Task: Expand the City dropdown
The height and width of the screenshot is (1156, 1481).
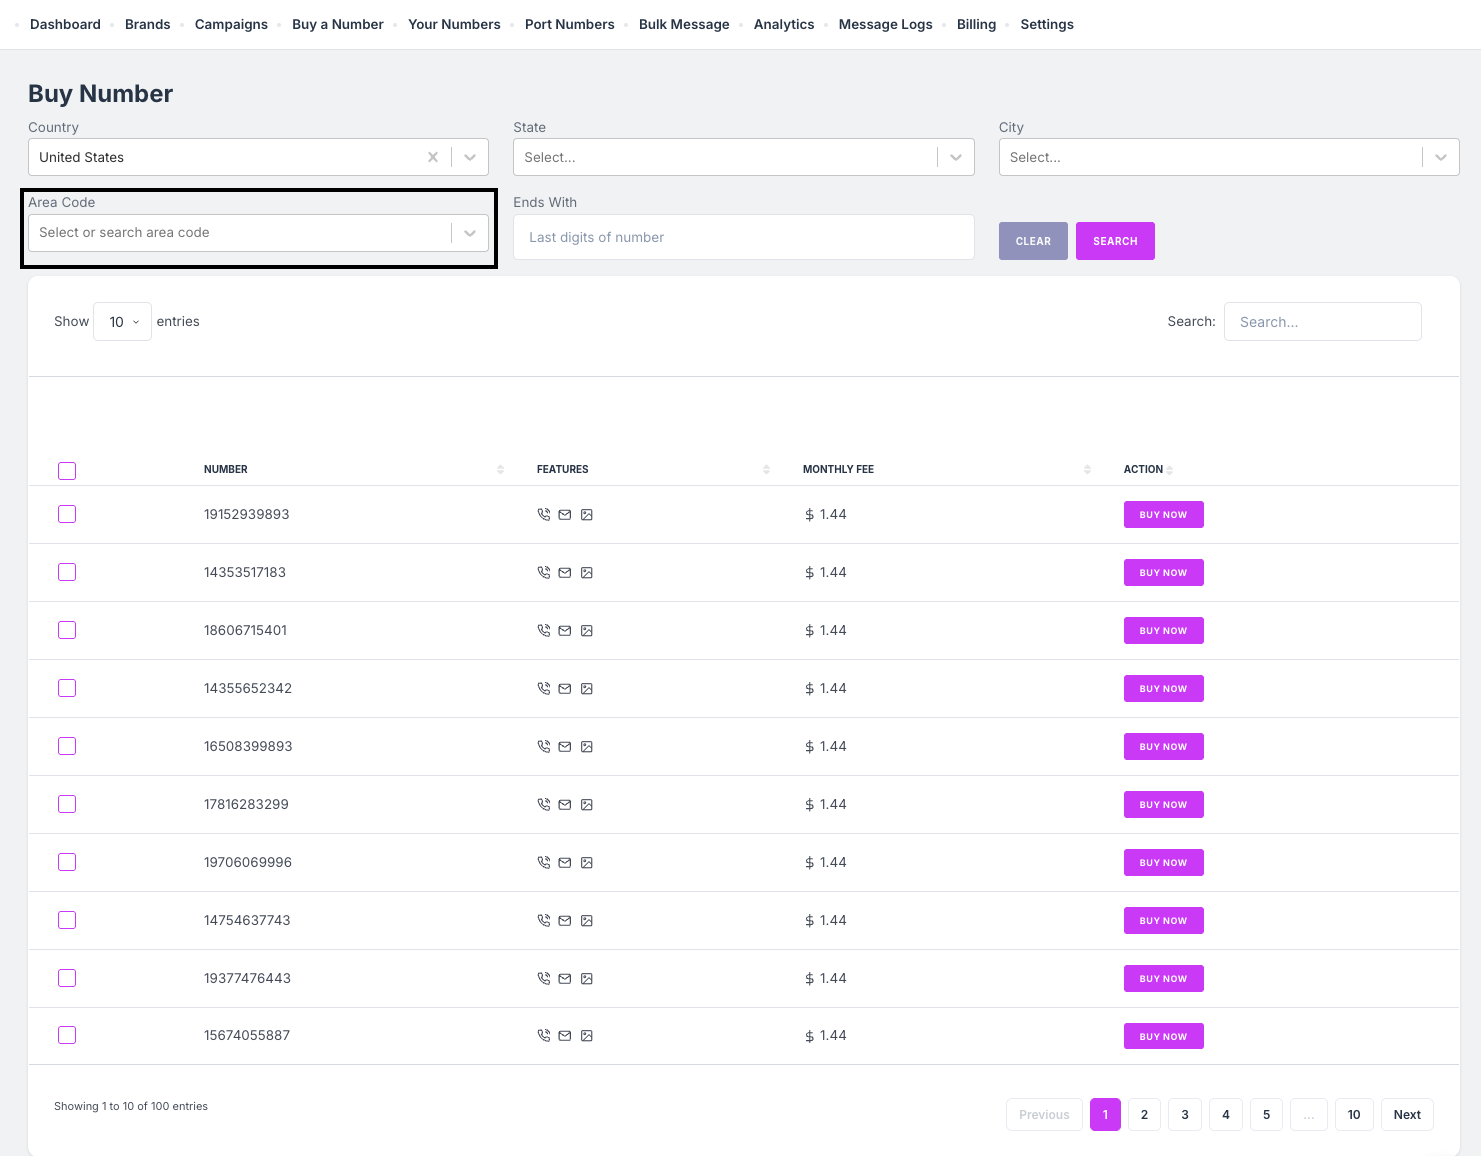Action: tap(1228, 157)
